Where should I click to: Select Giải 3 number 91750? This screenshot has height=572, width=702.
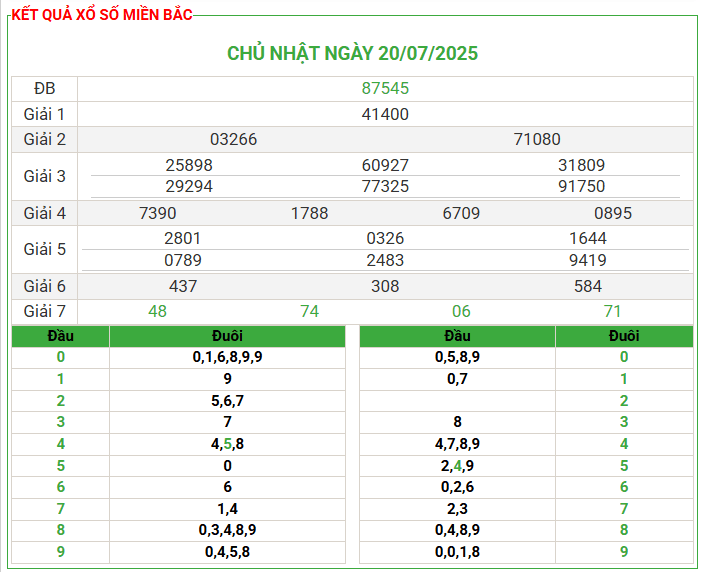point(581,186)
